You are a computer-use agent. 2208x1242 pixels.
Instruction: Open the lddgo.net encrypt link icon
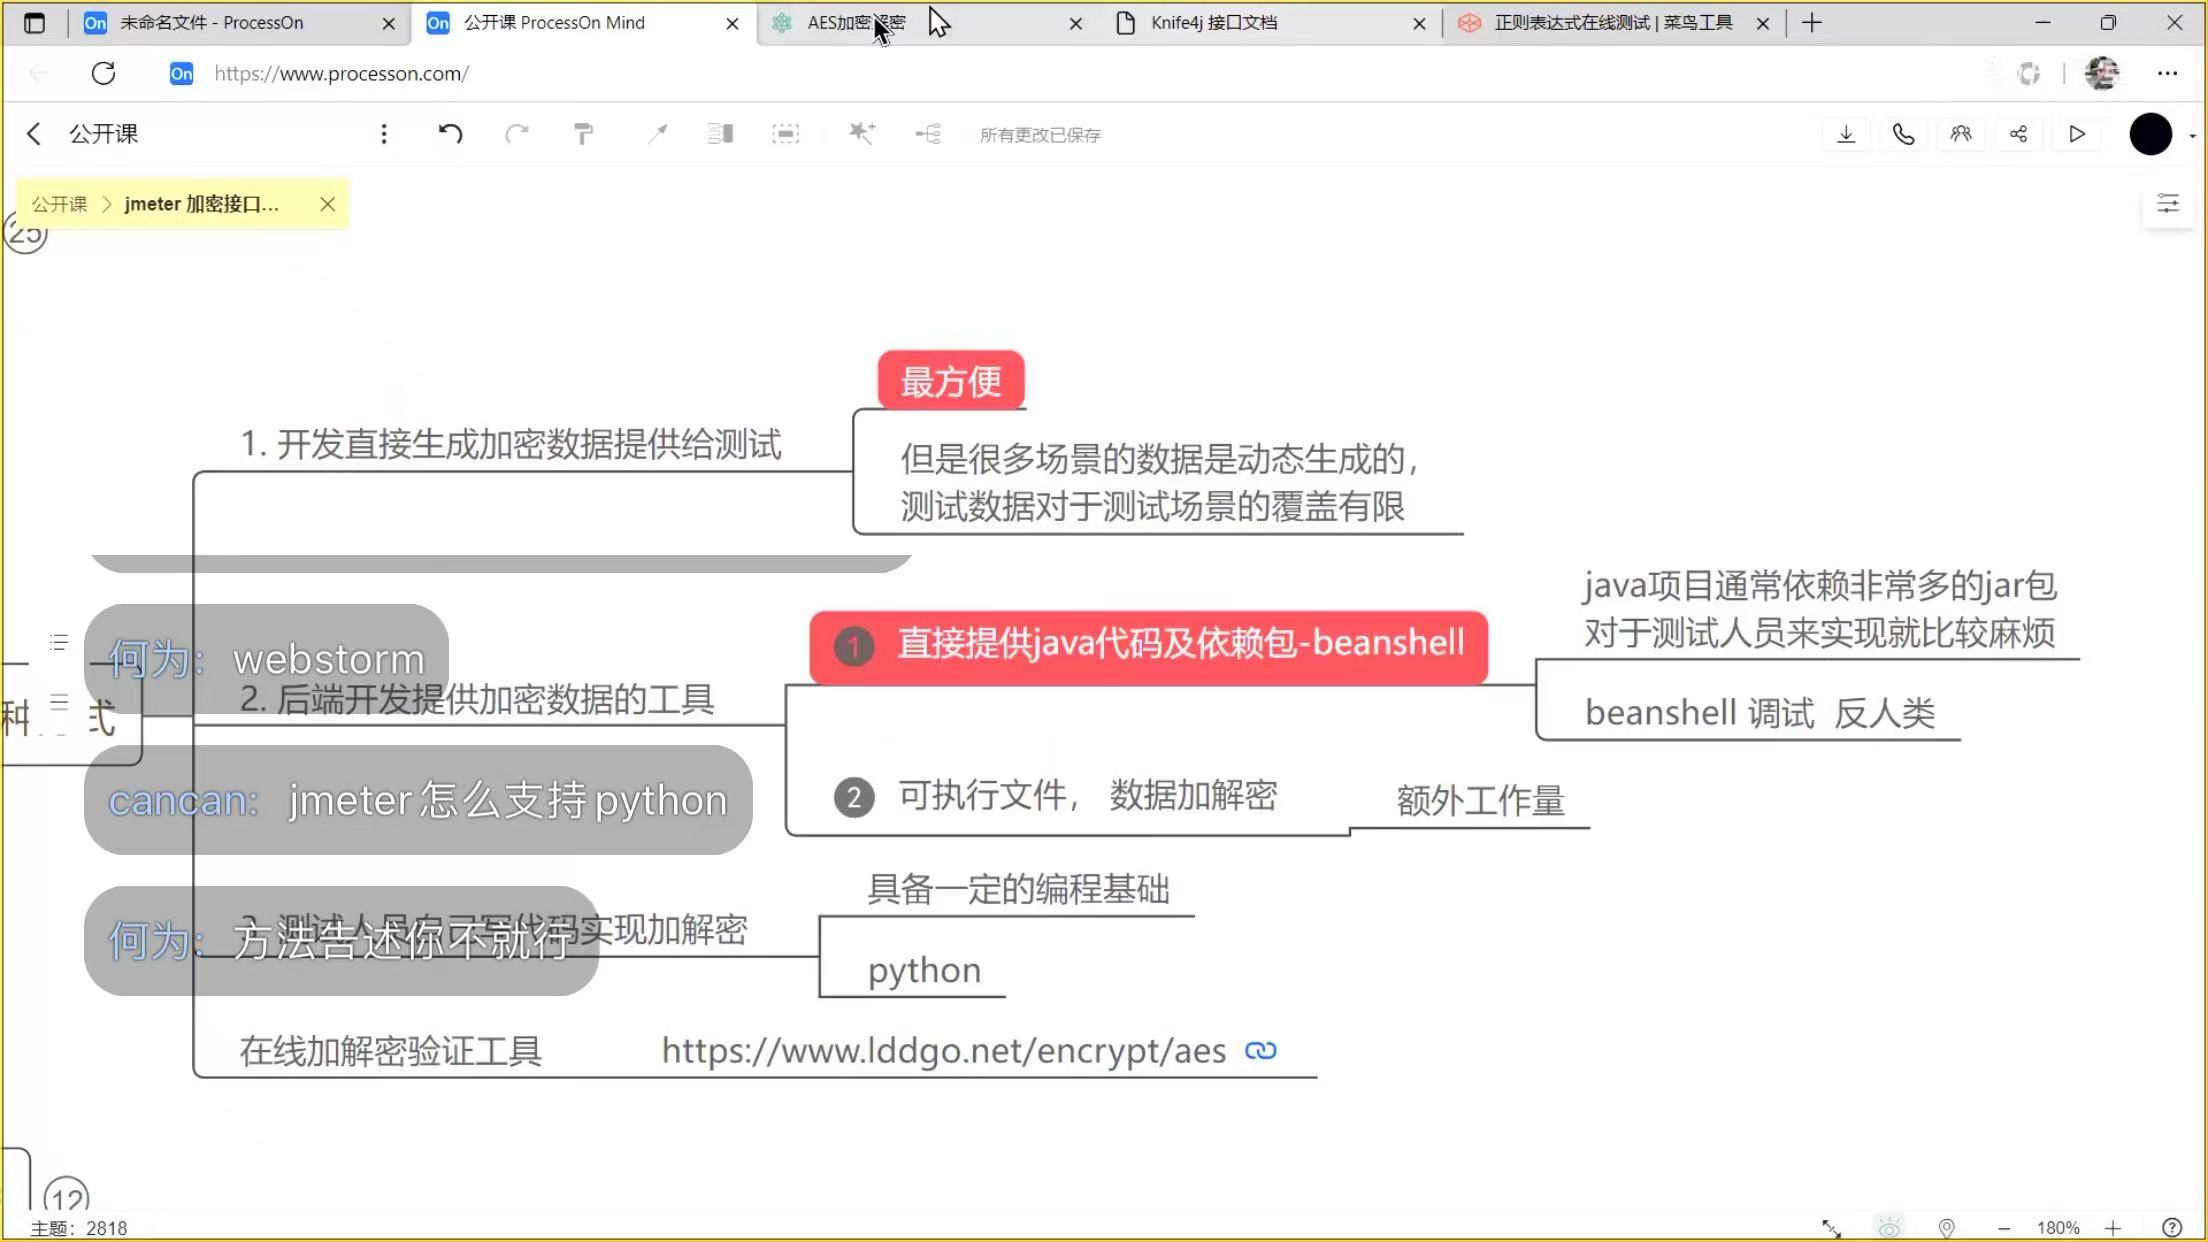point(1260,1050)
